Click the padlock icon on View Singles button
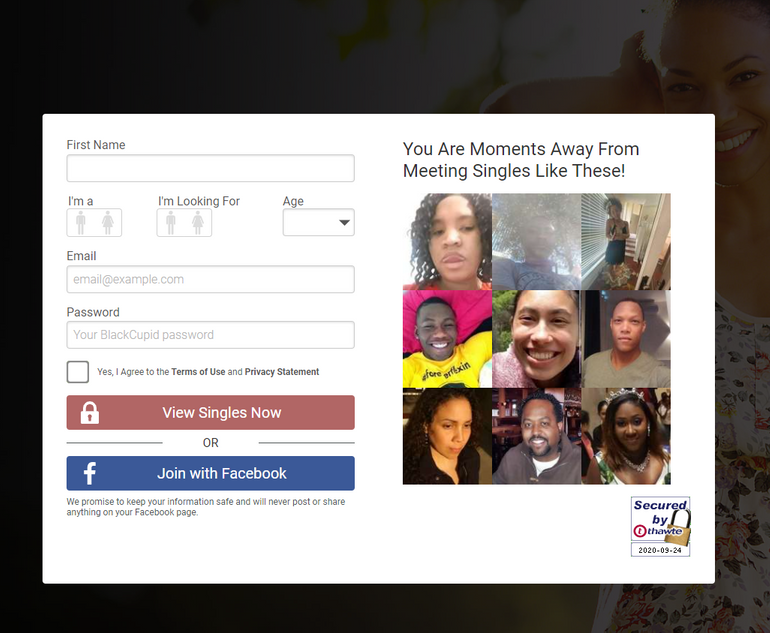The image size is (770, 633). coord(89,413)
